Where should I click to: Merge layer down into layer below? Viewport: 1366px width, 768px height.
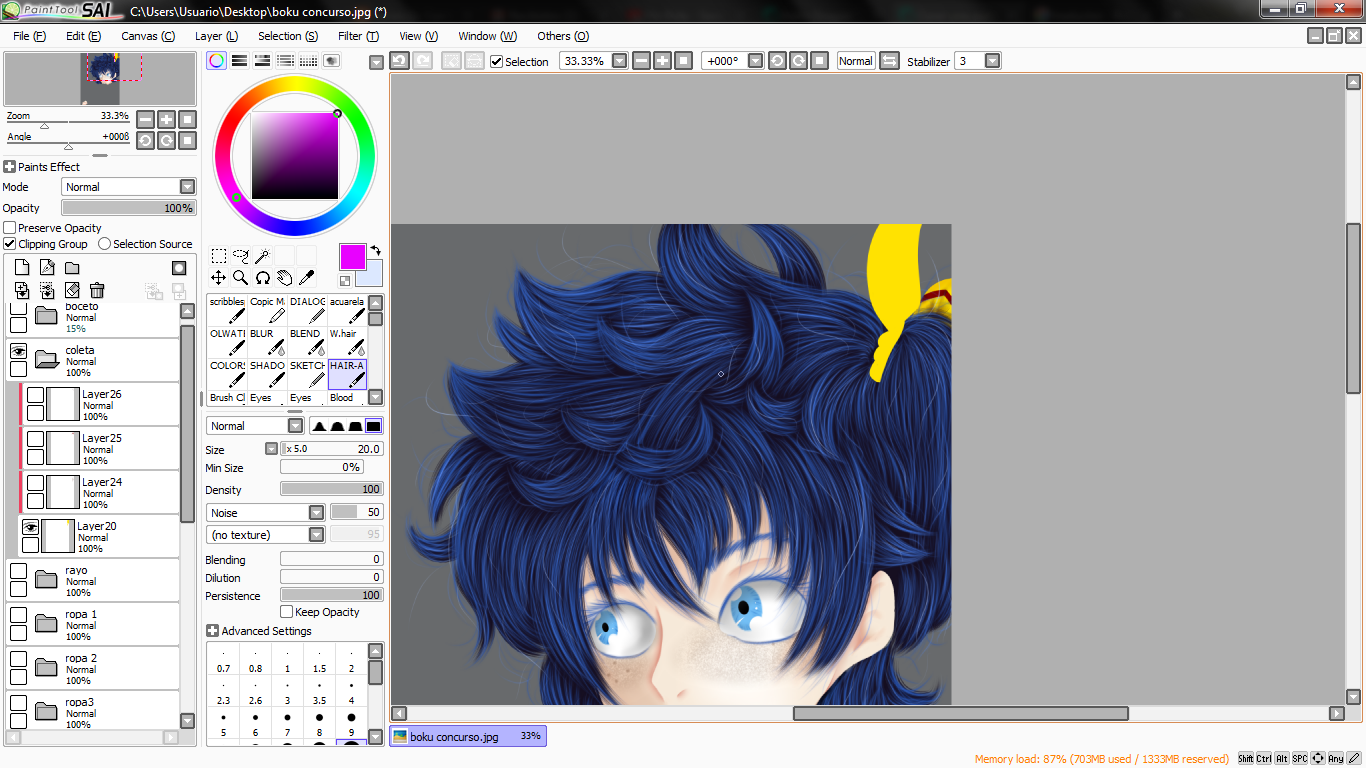coord(47,290)
